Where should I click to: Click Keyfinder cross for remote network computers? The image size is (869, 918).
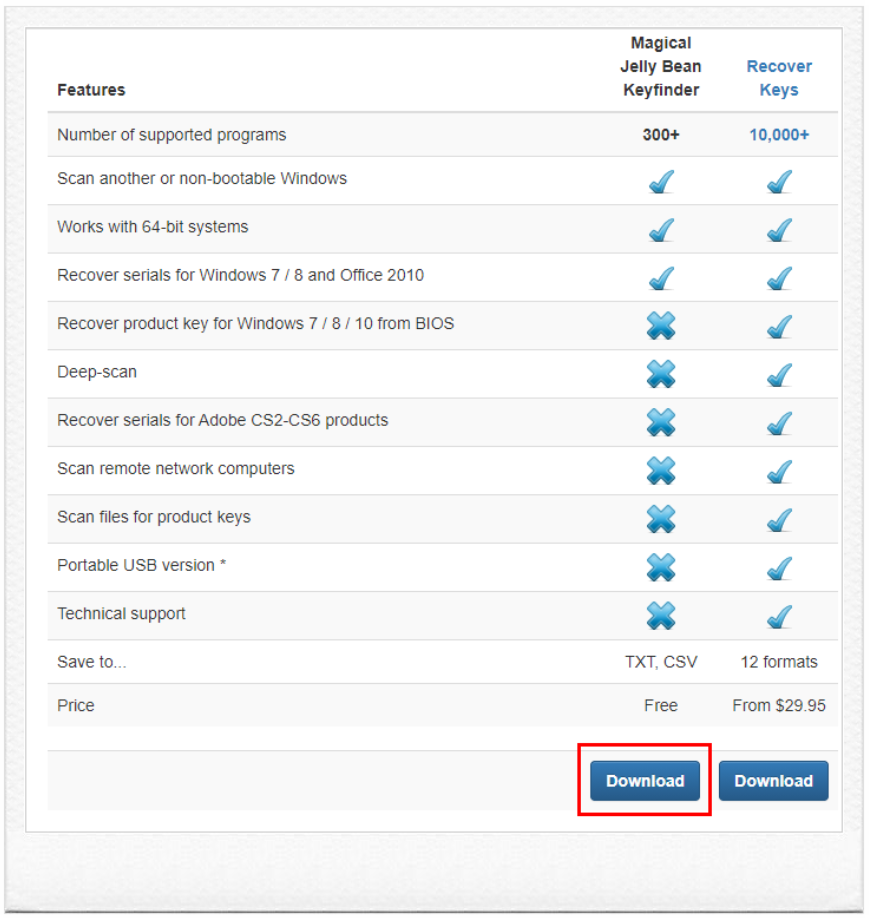click(x=661, y=471)
